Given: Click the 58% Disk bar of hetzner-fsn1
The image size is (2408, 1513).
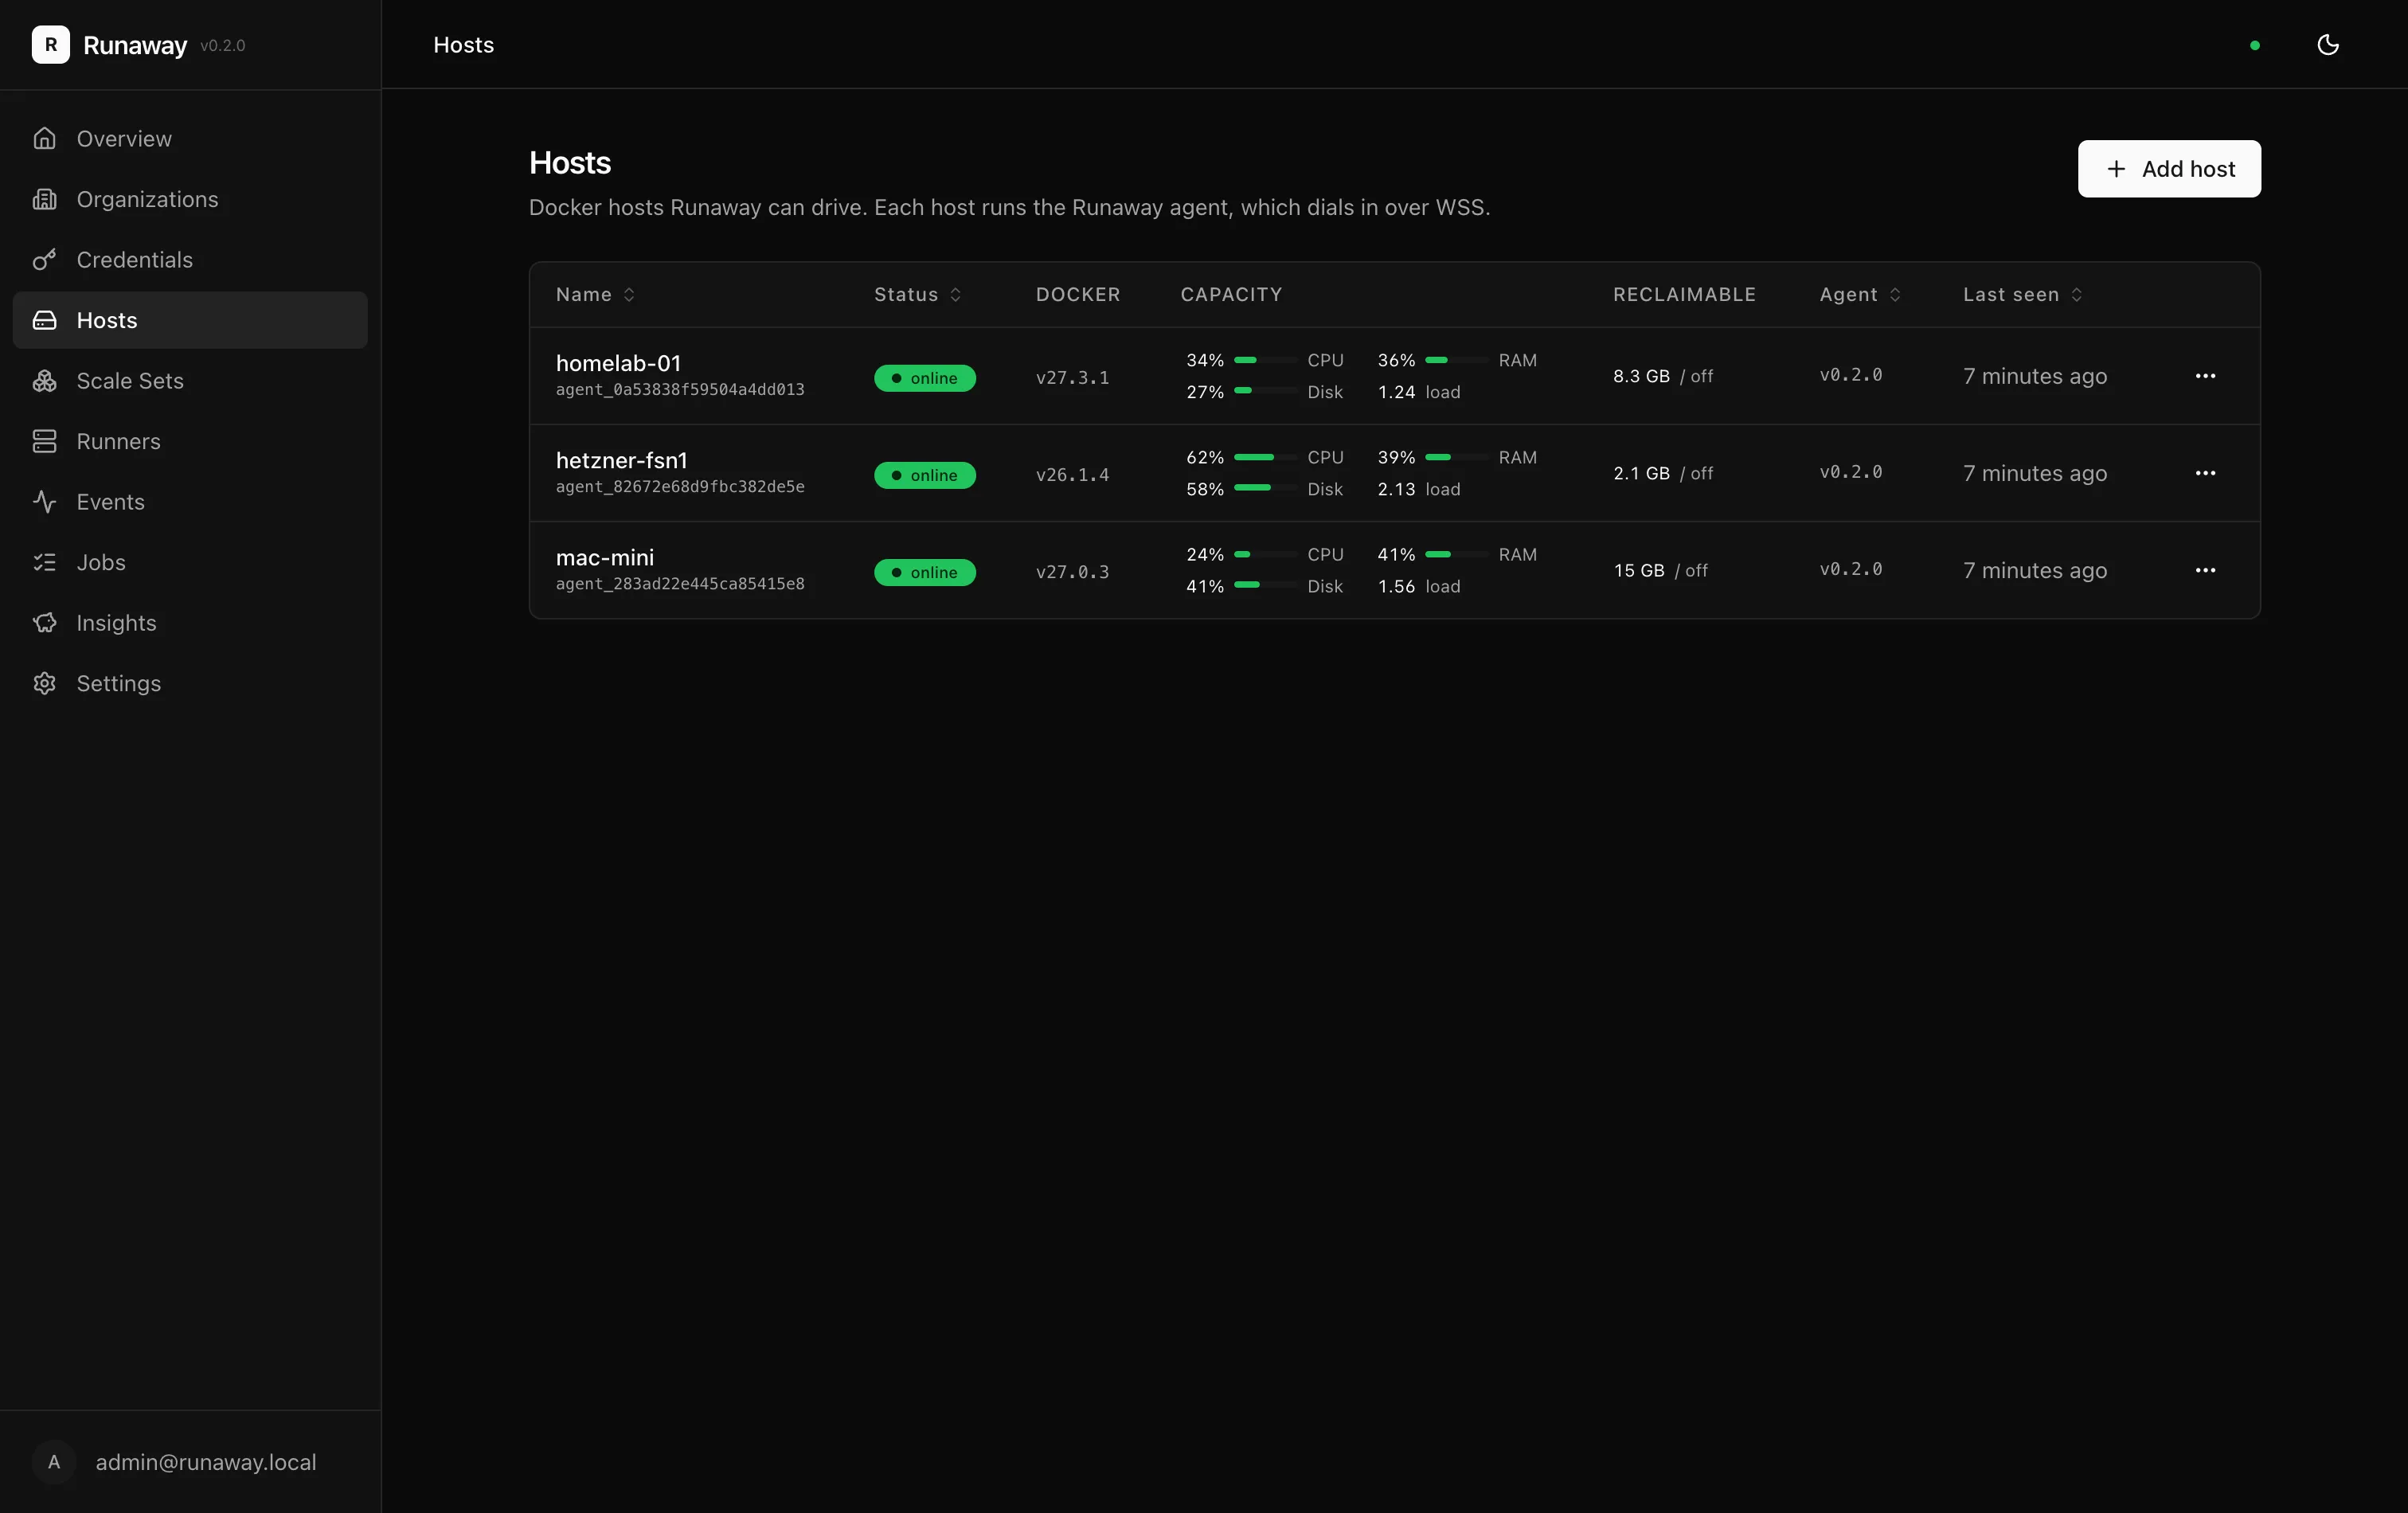Looking at the screenshot, I should point(1265,489).
